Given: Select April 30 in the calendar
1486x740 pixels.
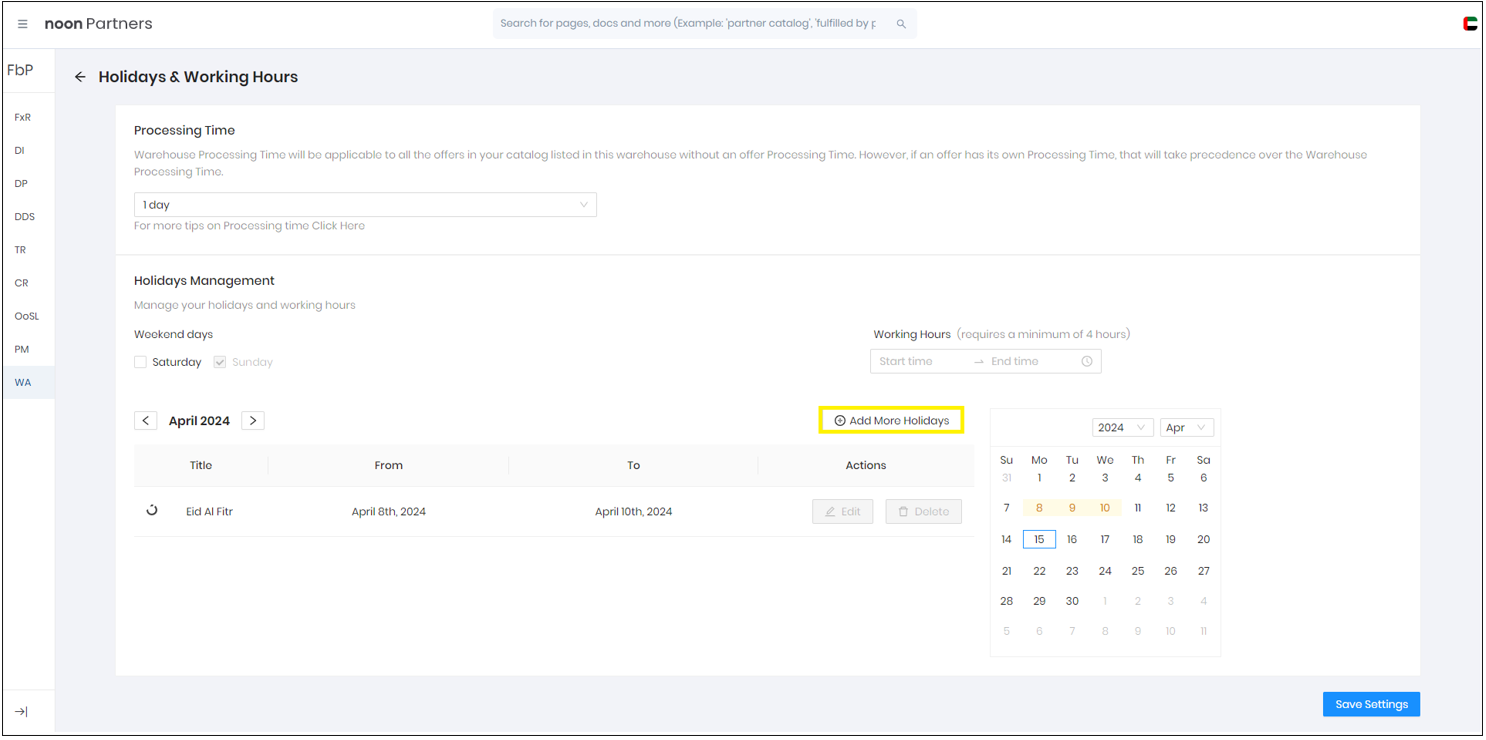Looking at the screenshot, I should (1072, 601).
